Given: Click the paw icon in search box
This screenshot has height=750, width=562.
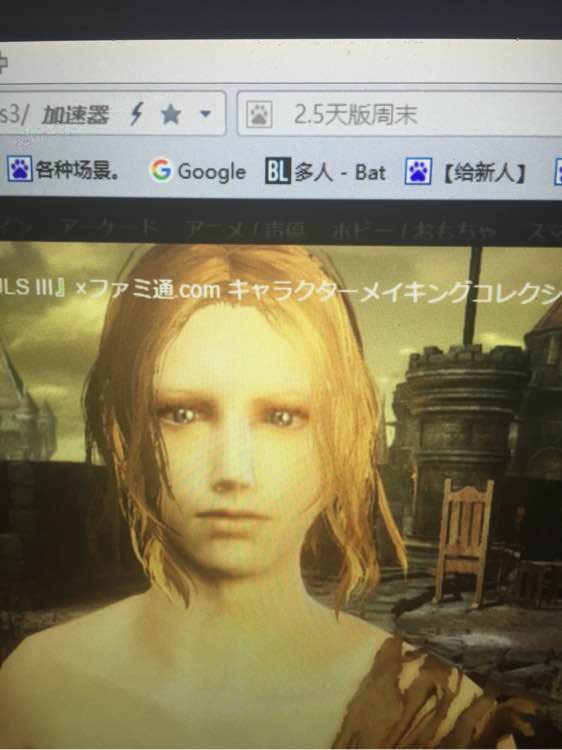Looking at the screenshot, I should coord(259,115).
